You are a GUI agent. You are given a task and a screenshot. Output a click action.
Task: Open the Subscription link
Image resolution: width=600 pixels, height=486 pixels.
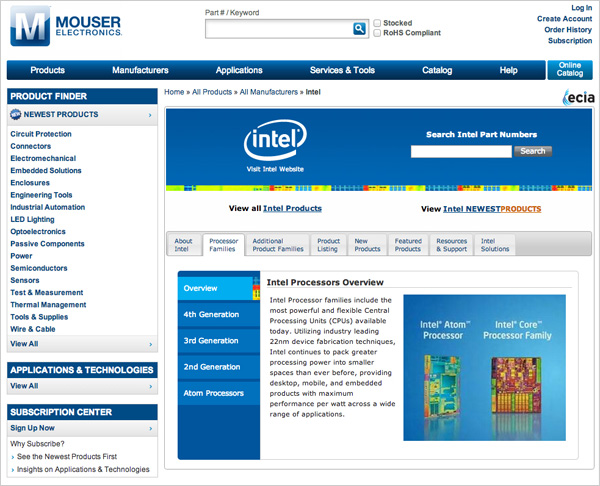(x=570, y=41)
